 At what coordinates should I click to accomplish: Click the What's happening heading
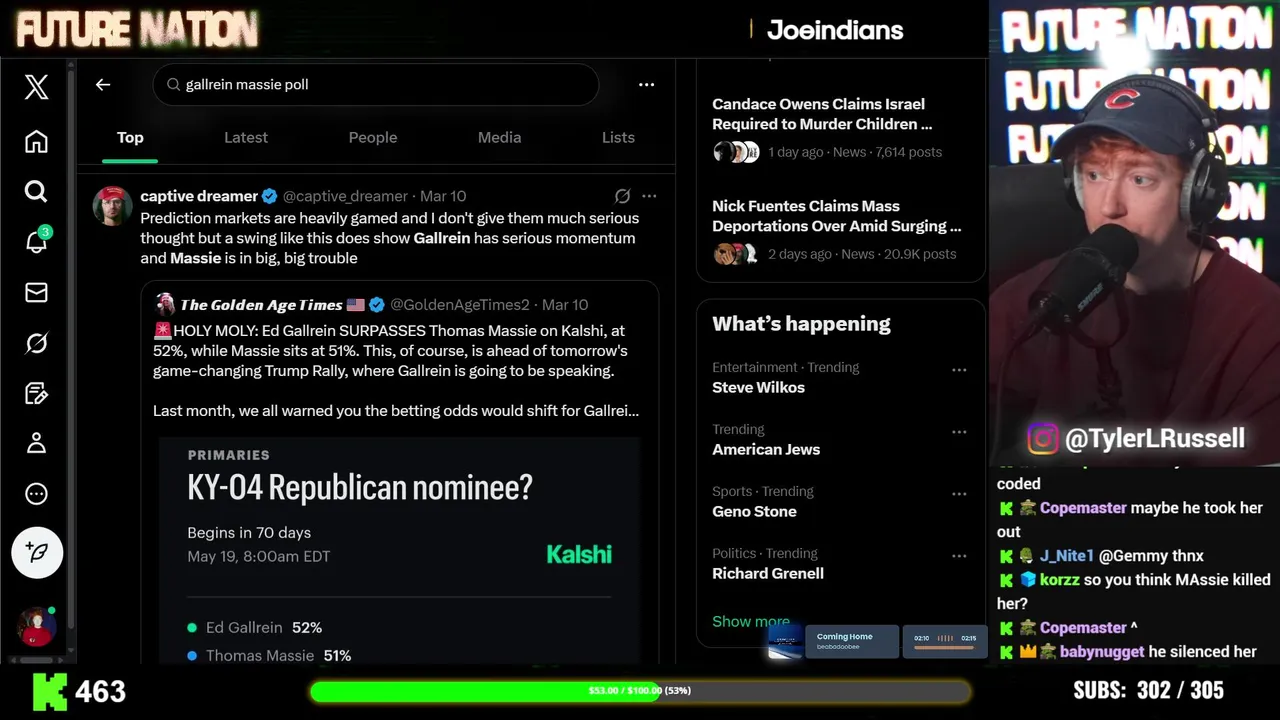pos(801,324)
